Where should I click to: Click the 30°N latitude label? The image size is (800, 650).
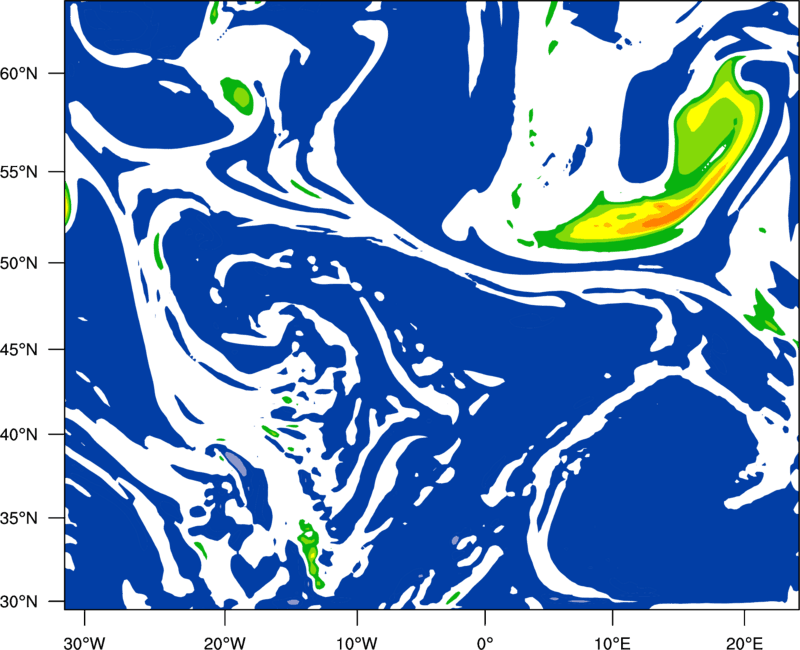coord(19,602)
